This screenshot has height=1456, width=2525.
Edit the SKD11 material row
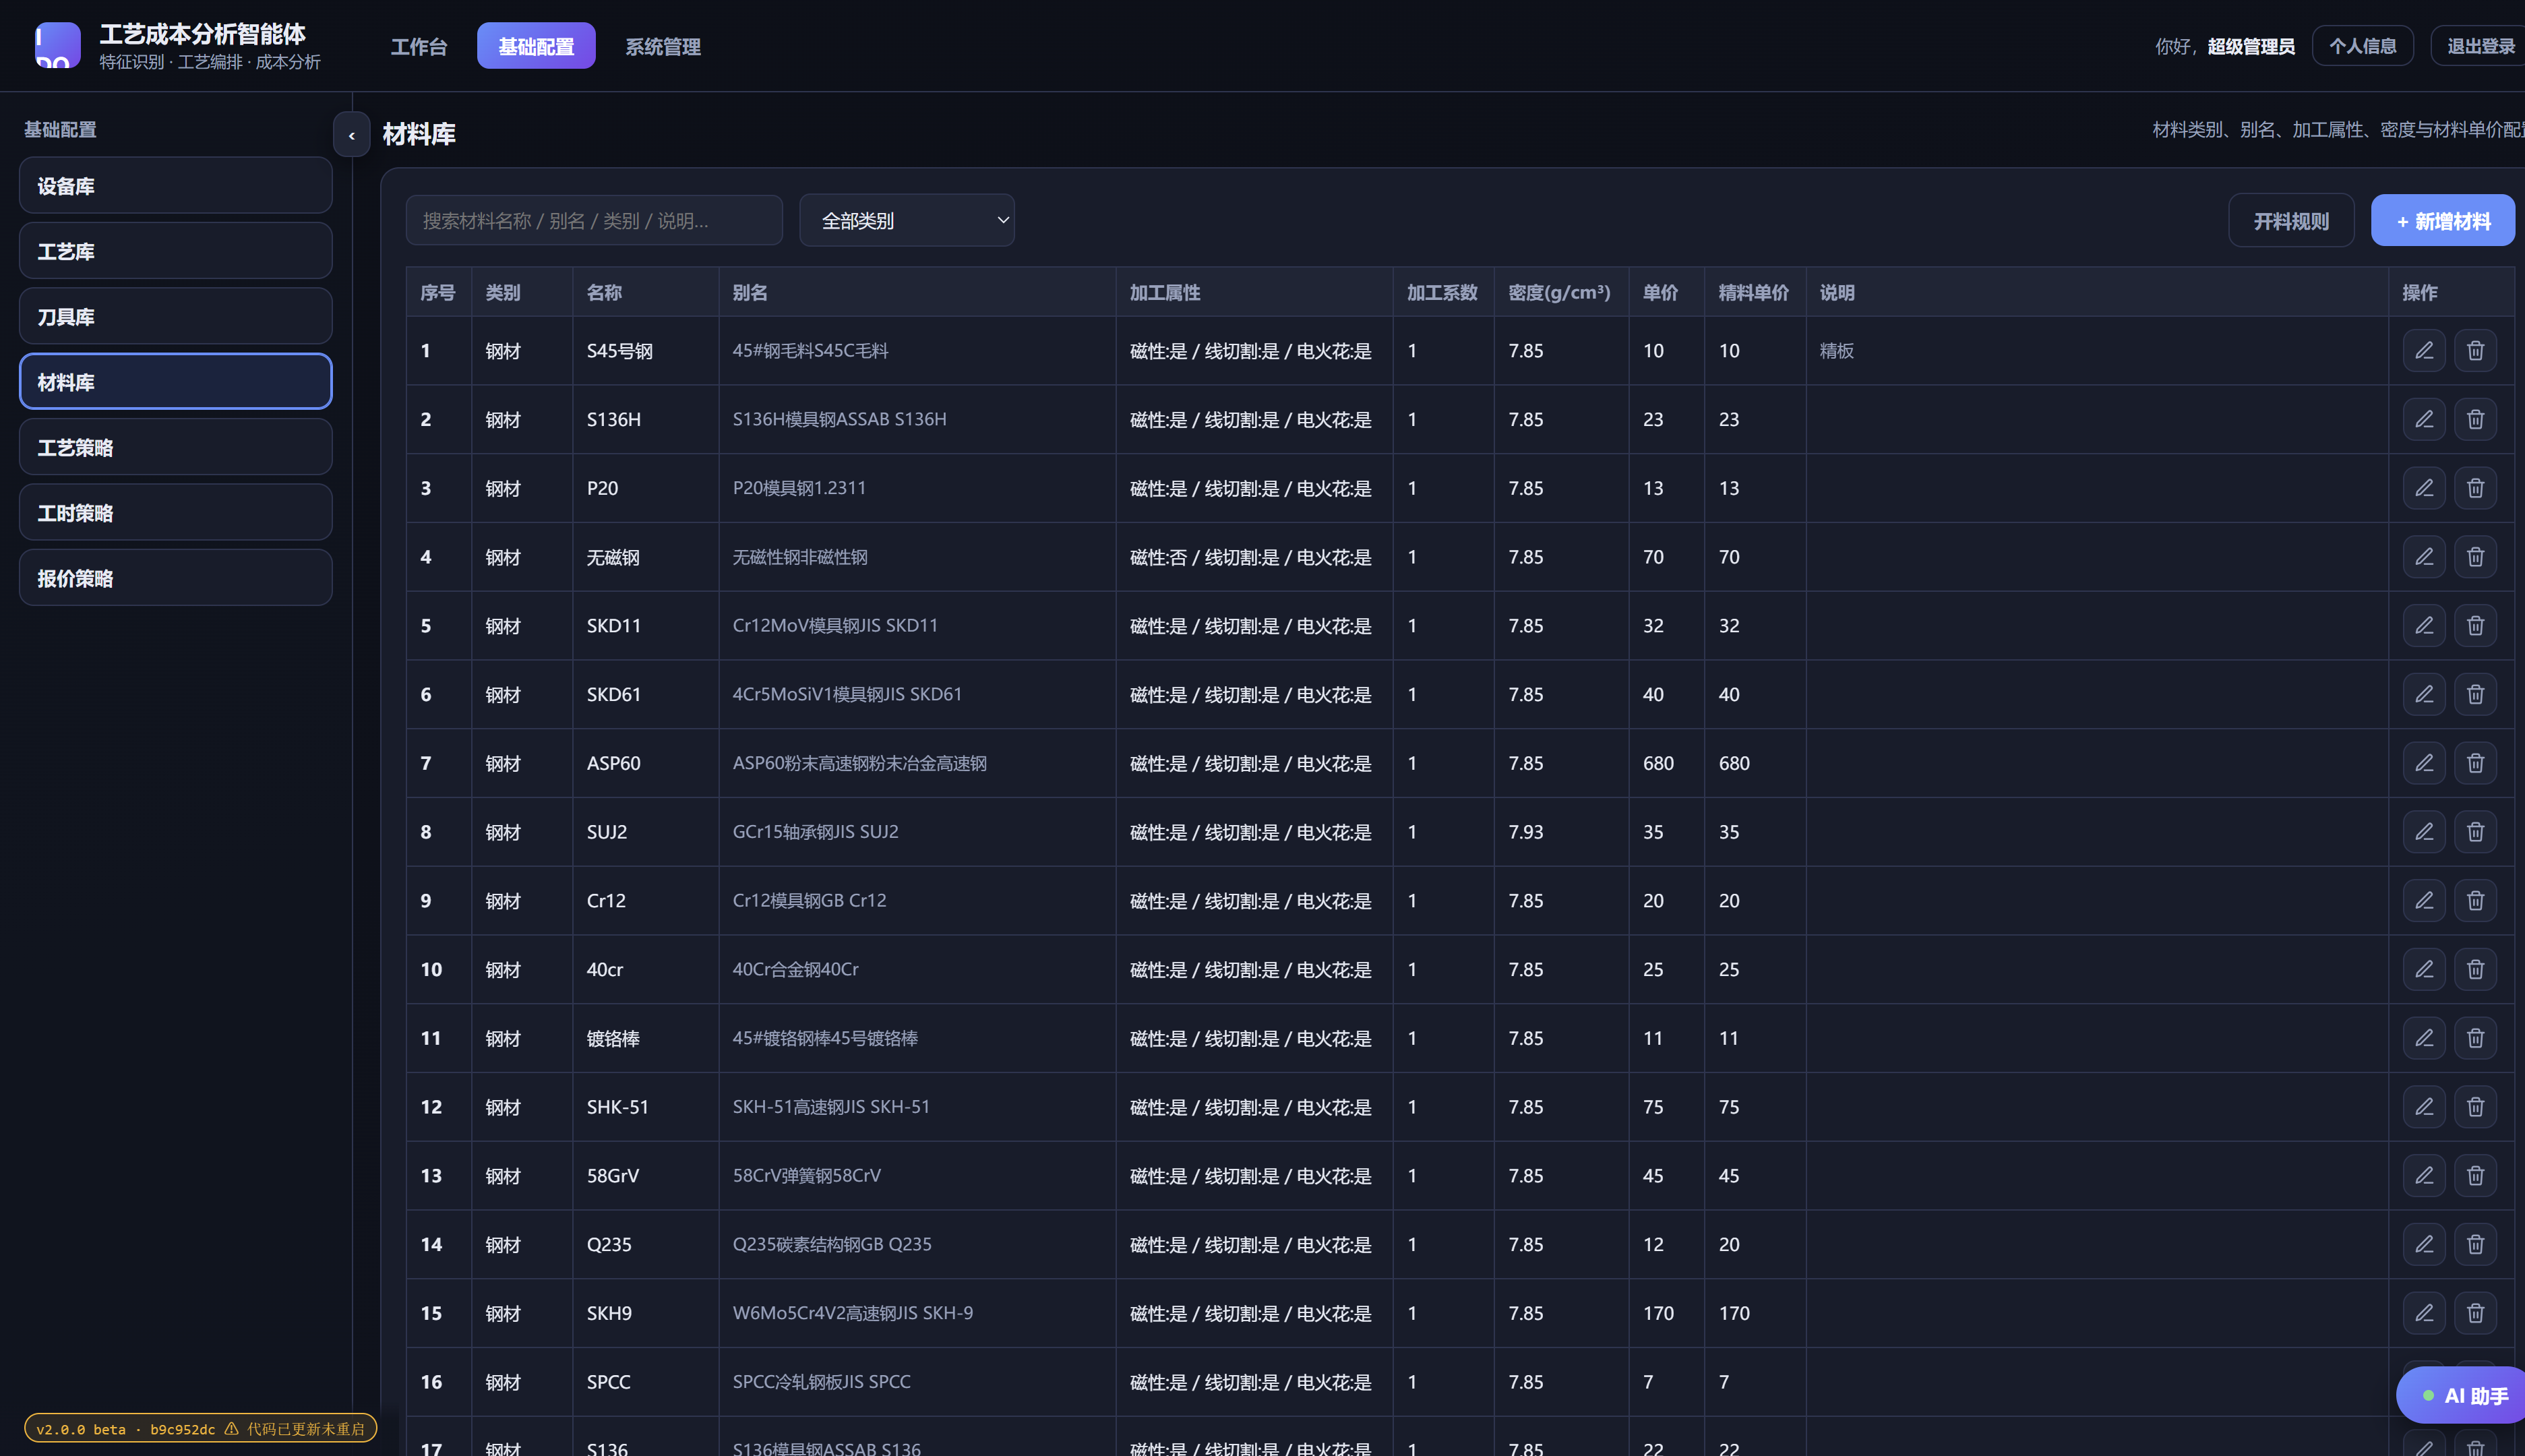tap(2424, 625)
